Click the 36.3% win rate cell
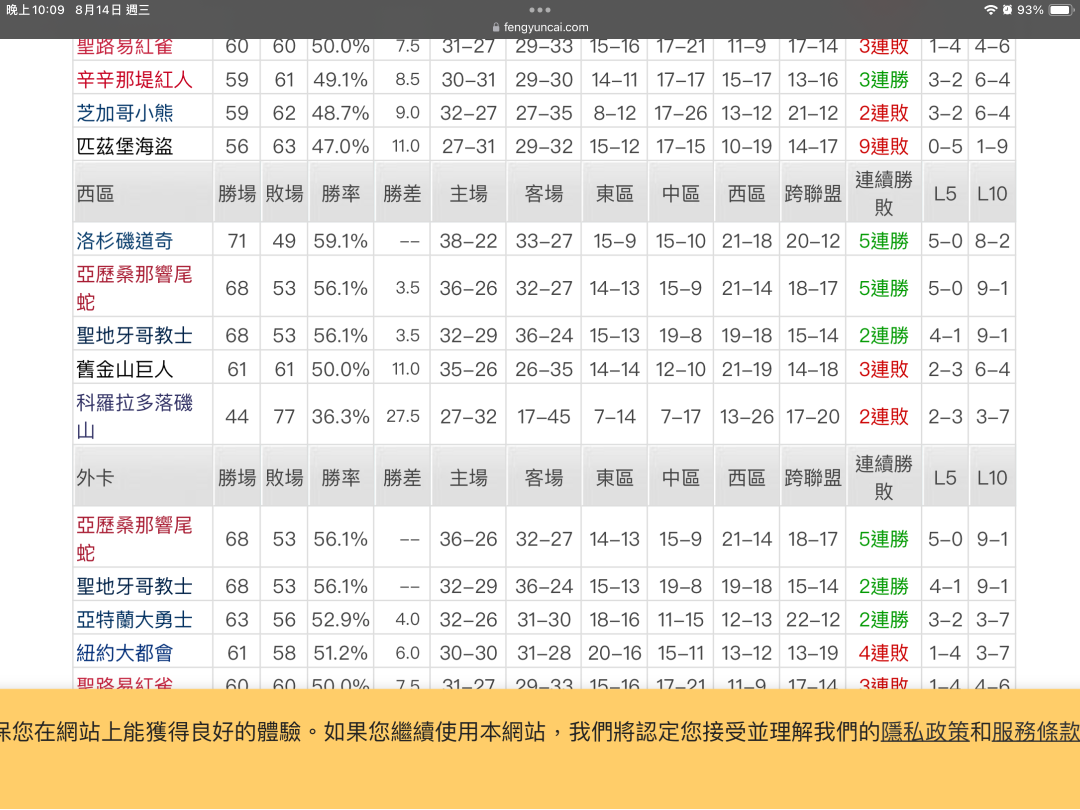Screen dimensions: 1080x810 coord(341,416)
